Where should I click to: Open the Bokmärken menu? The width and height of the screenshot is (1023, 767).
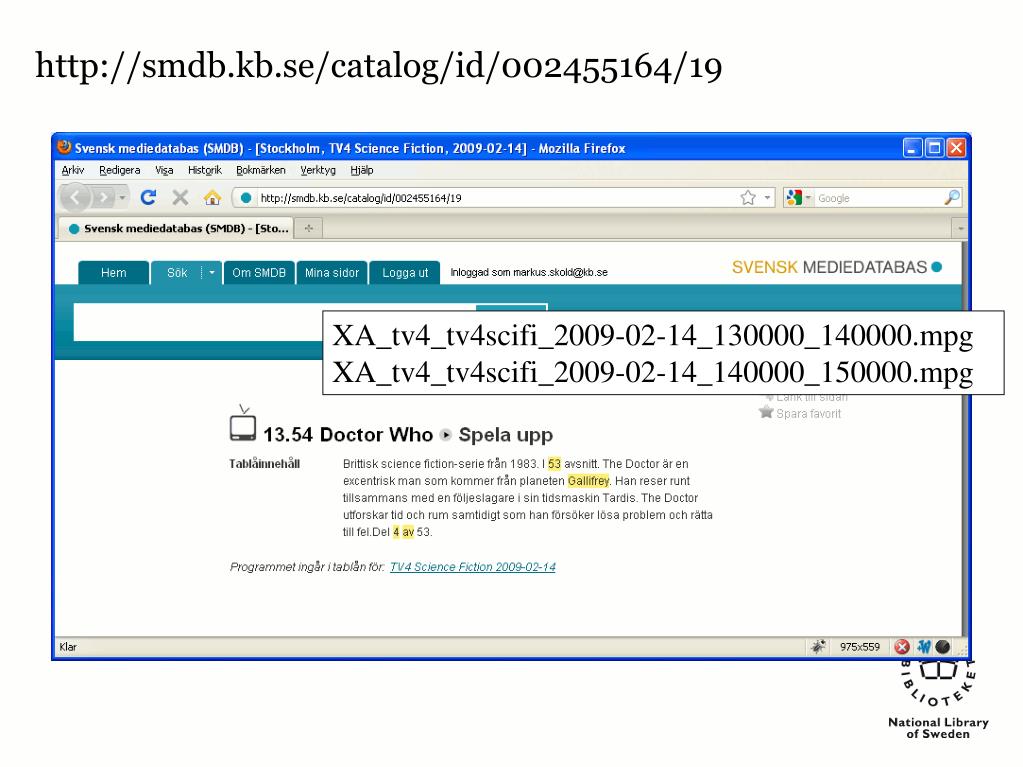(260, 170)
